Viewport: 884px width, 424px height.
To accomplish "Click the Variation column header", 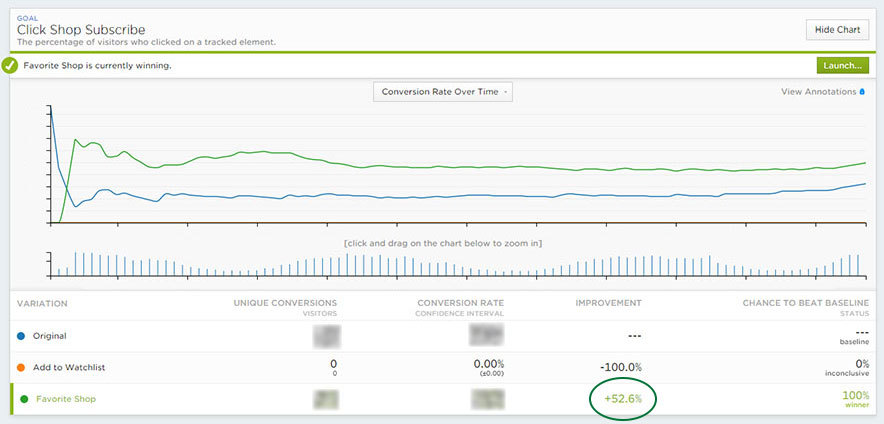I will 42,304.
